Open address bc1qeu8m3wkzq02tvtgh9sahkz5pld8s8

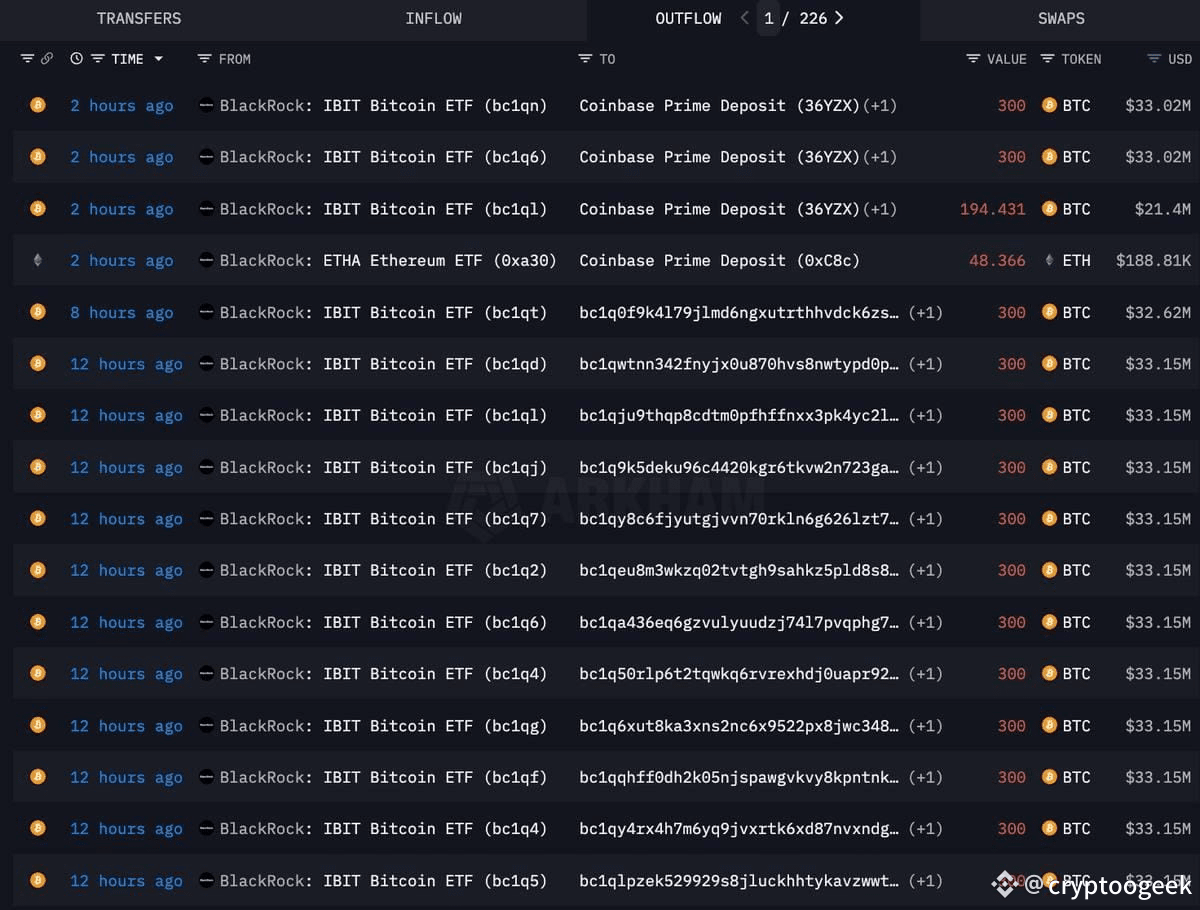[x=739, y=570]
